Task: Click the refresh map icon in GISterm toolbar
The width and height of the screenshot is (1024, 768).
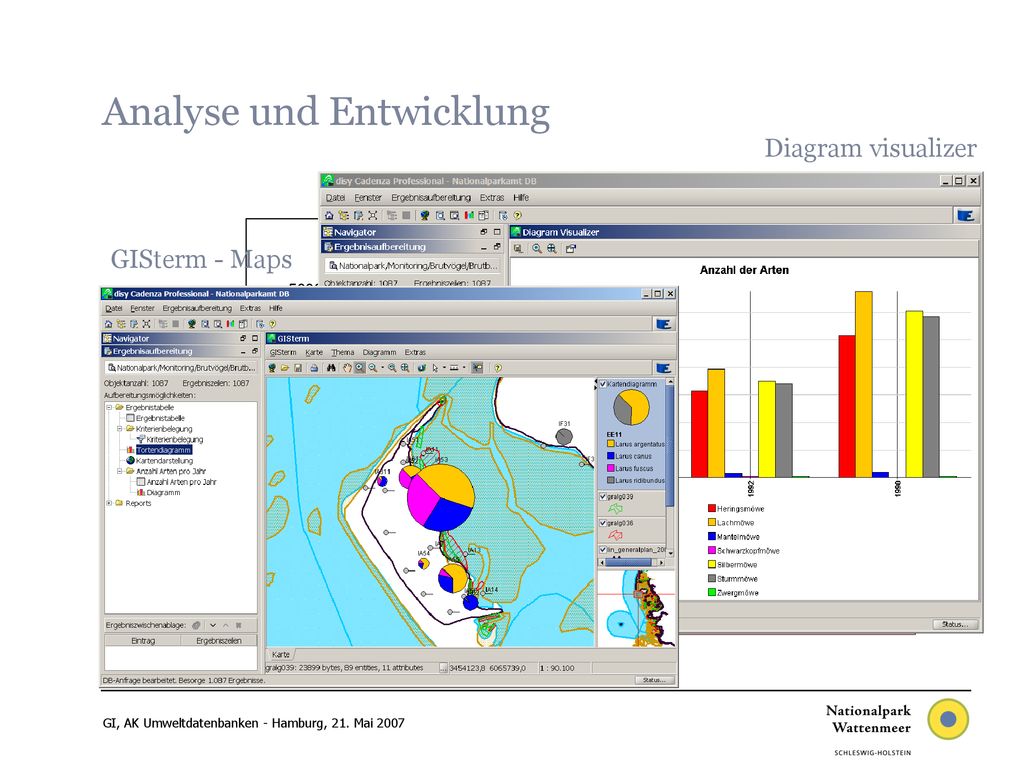Action: [422, 368]
